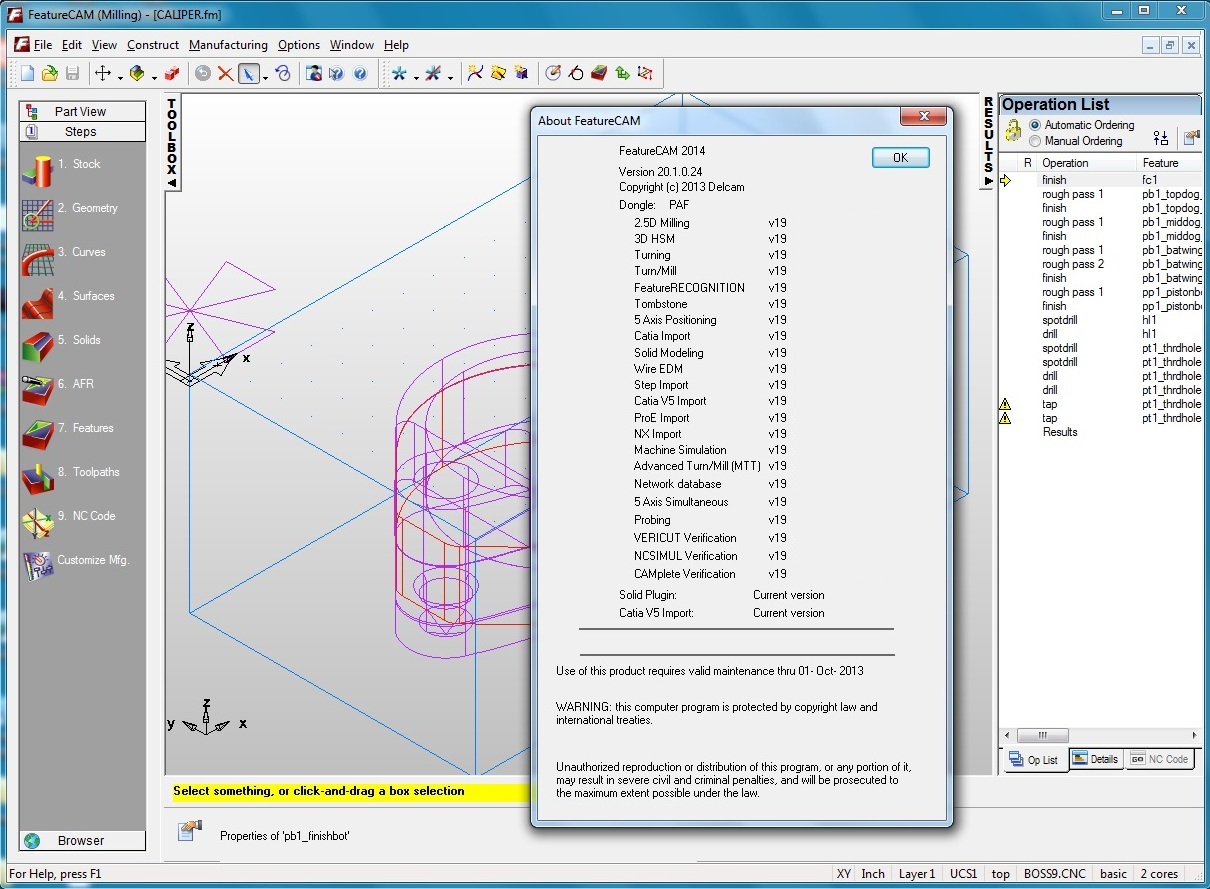Open the Surfaces step icon

click(x=38, y=303)
